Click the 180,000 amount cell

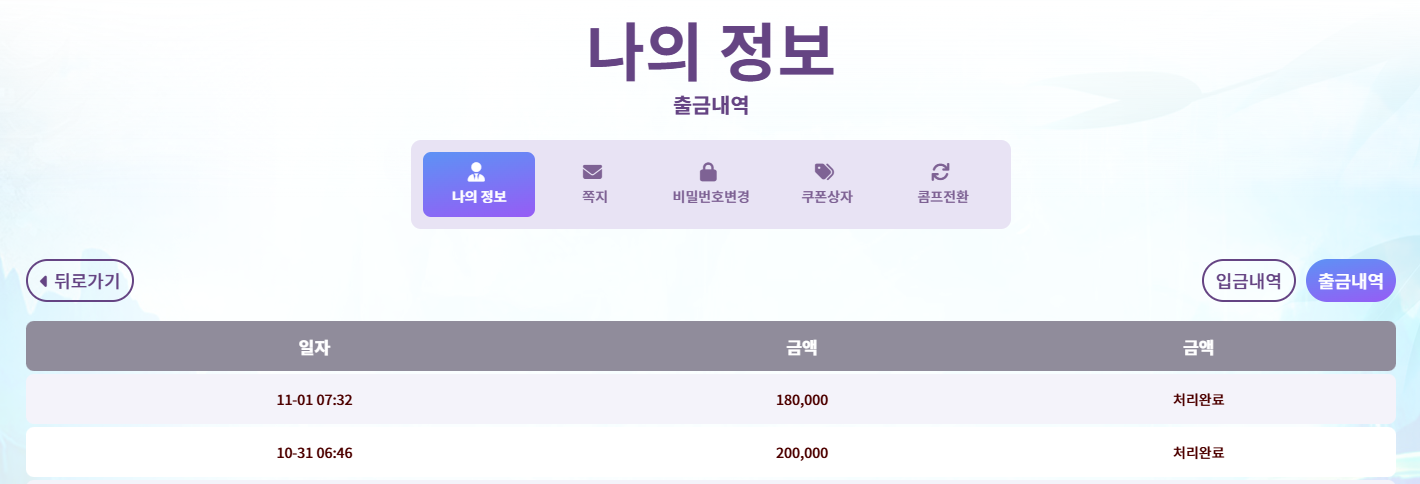(801, 400)
